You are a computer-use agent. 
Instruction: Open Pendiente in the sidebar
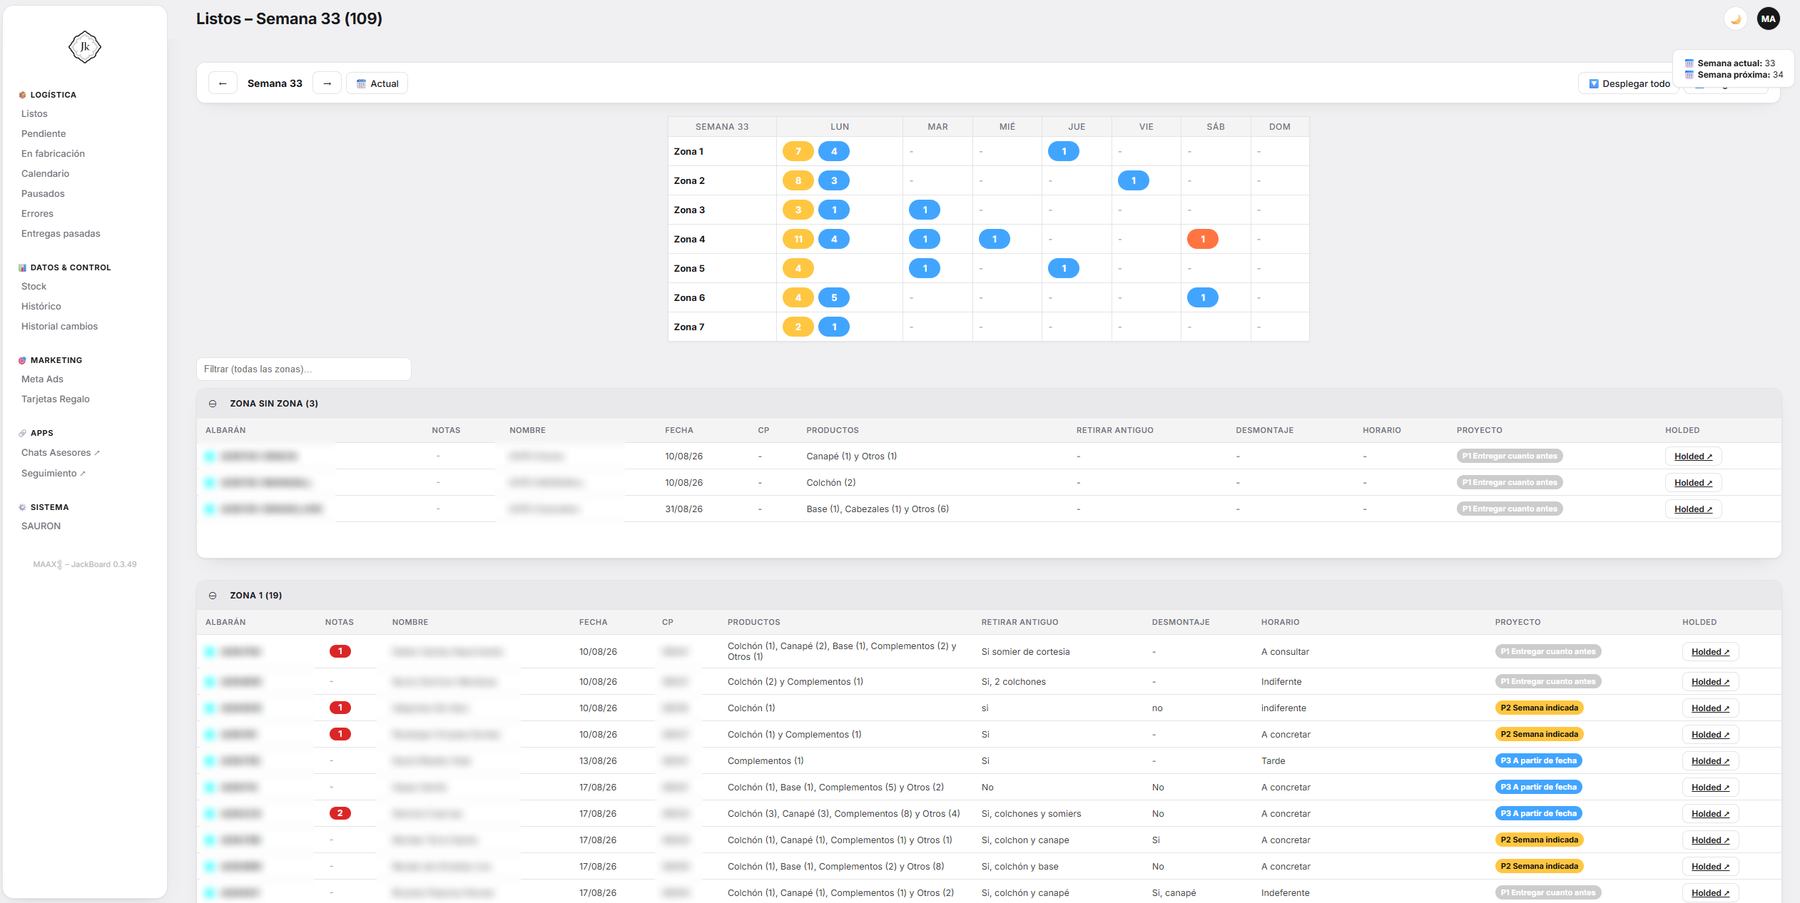44,134
